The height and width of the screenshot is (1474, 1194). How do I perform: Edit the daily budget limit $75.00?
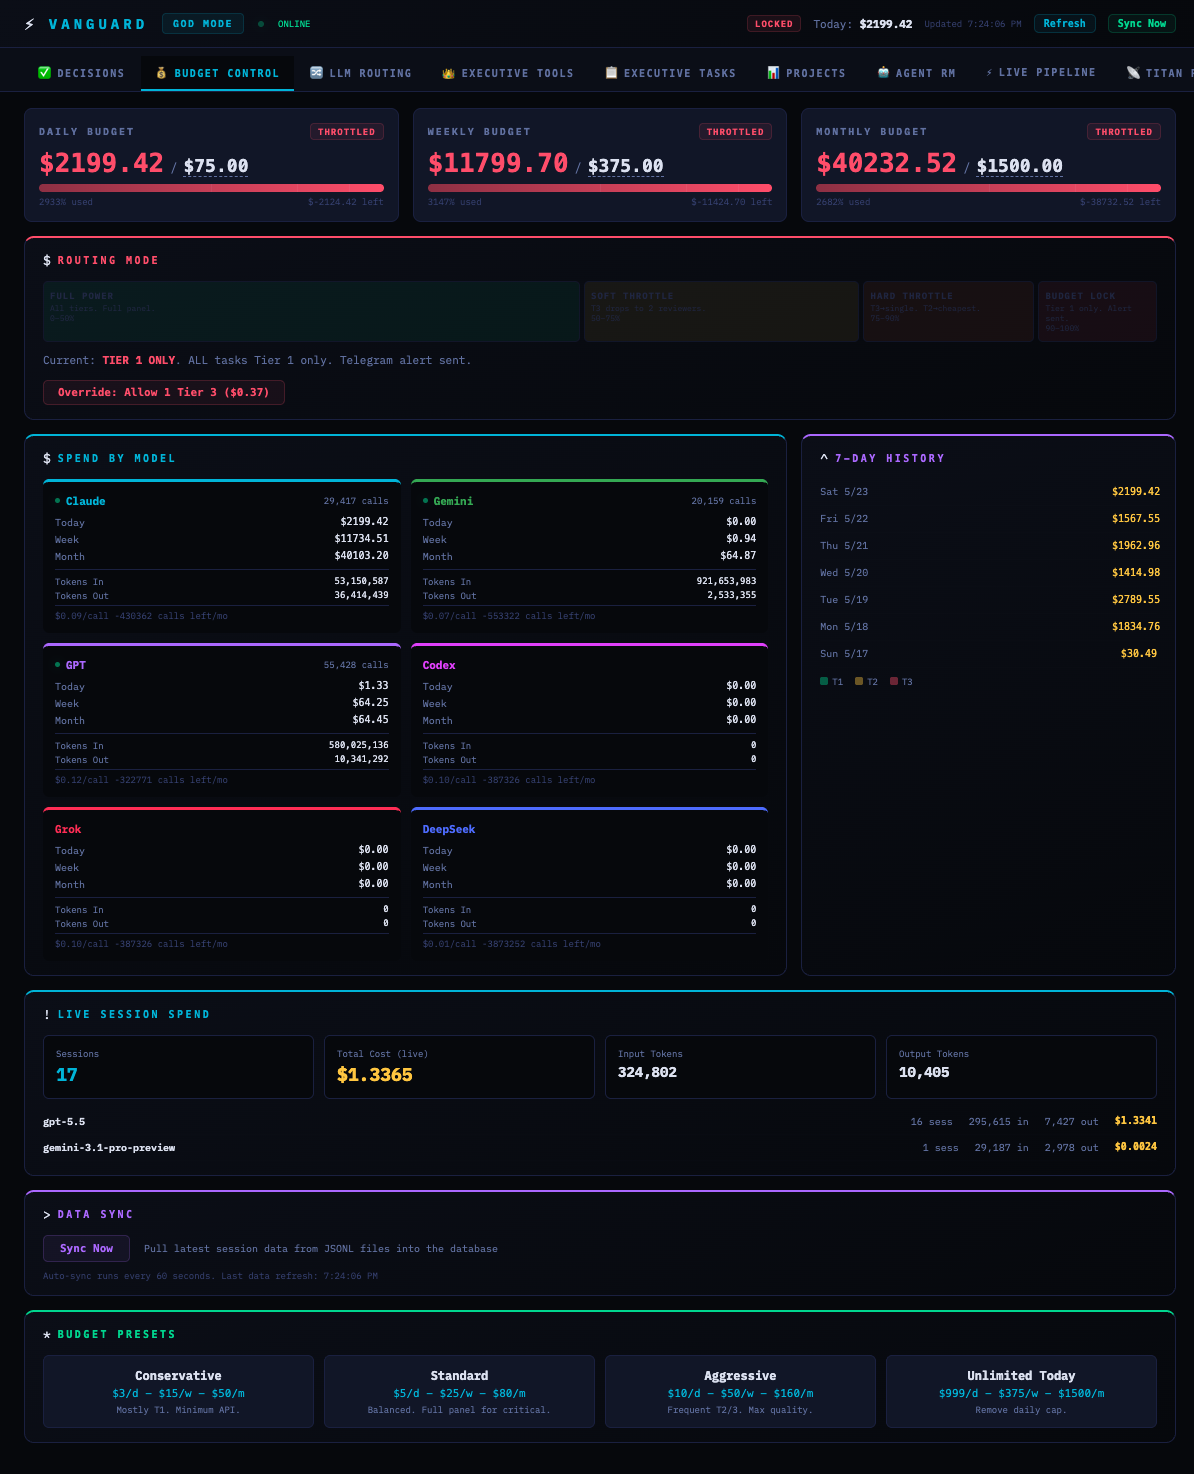click(x=216, y=166)
